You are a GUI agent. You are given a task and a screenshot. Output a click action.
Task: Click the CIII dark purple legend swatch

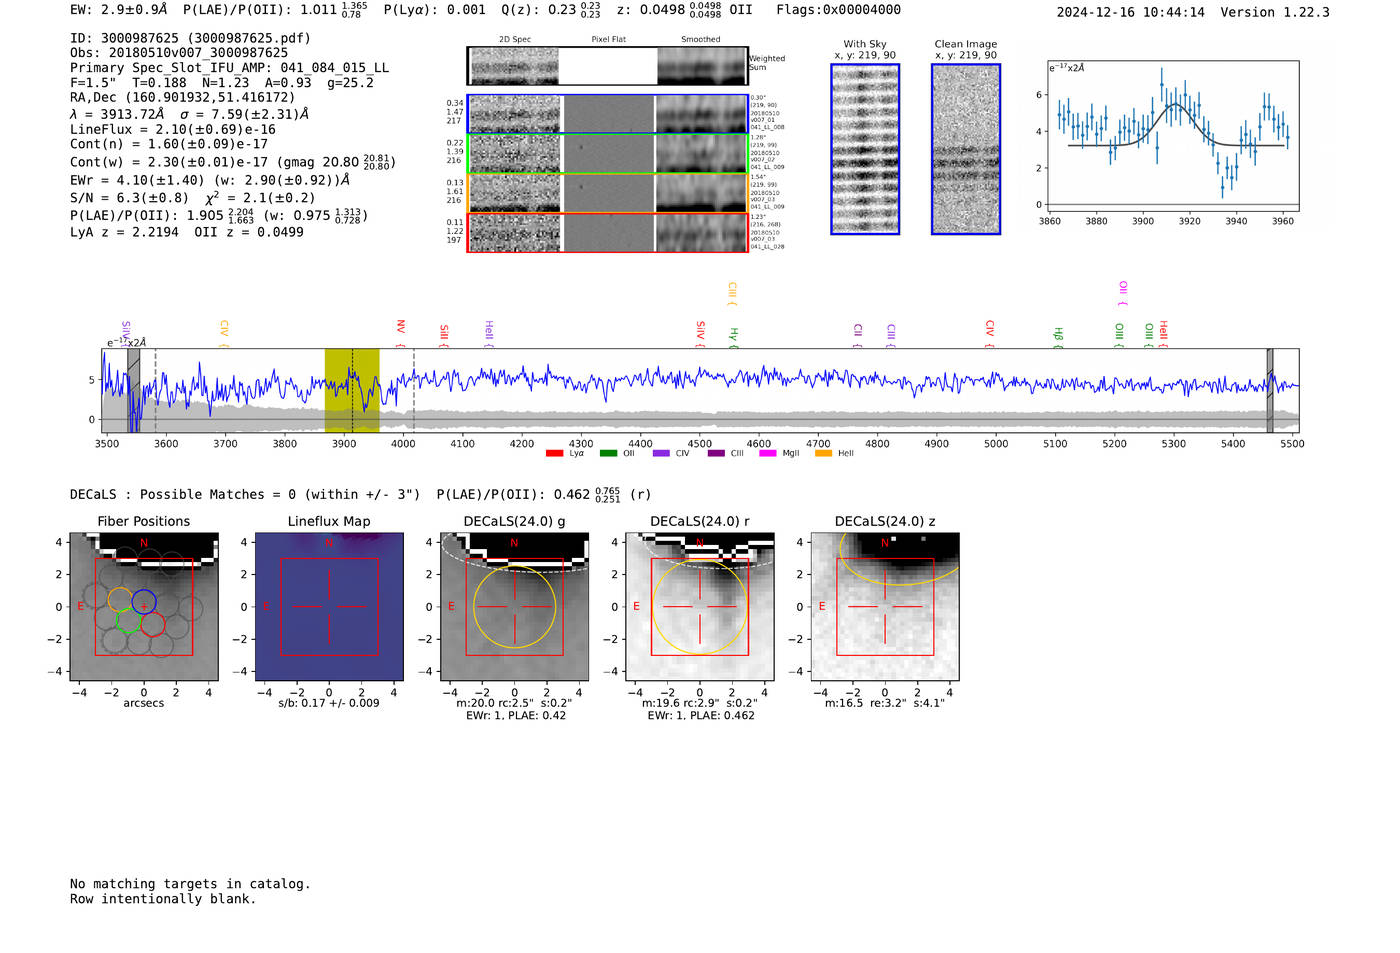pos(716,453)
